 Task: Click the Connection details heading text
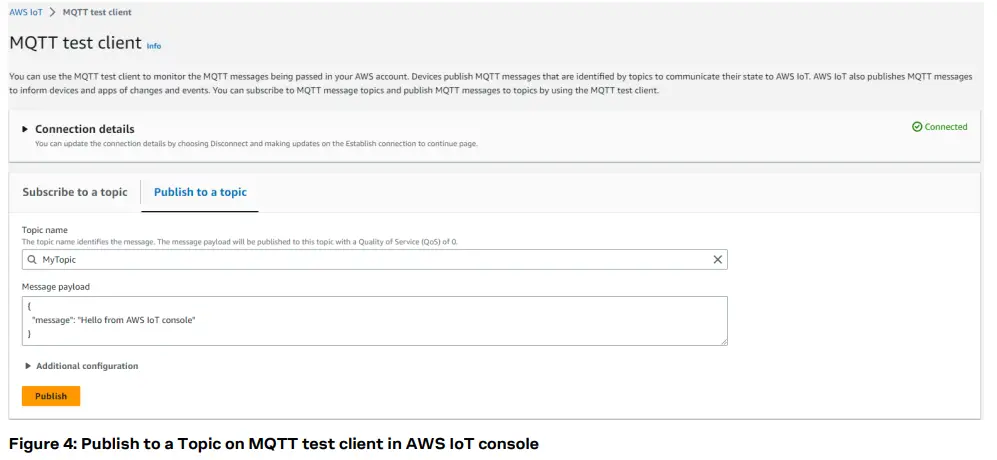tap(85, 129)
